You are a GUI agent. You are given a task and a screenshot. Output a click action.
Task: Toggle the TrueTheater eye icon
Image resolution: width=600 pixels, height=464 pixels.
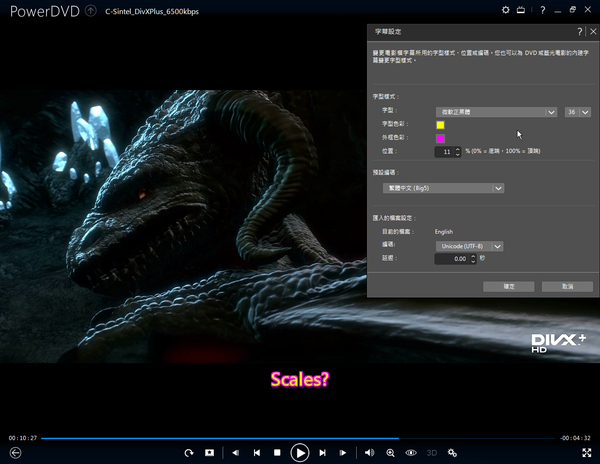[x=411, y=453]
